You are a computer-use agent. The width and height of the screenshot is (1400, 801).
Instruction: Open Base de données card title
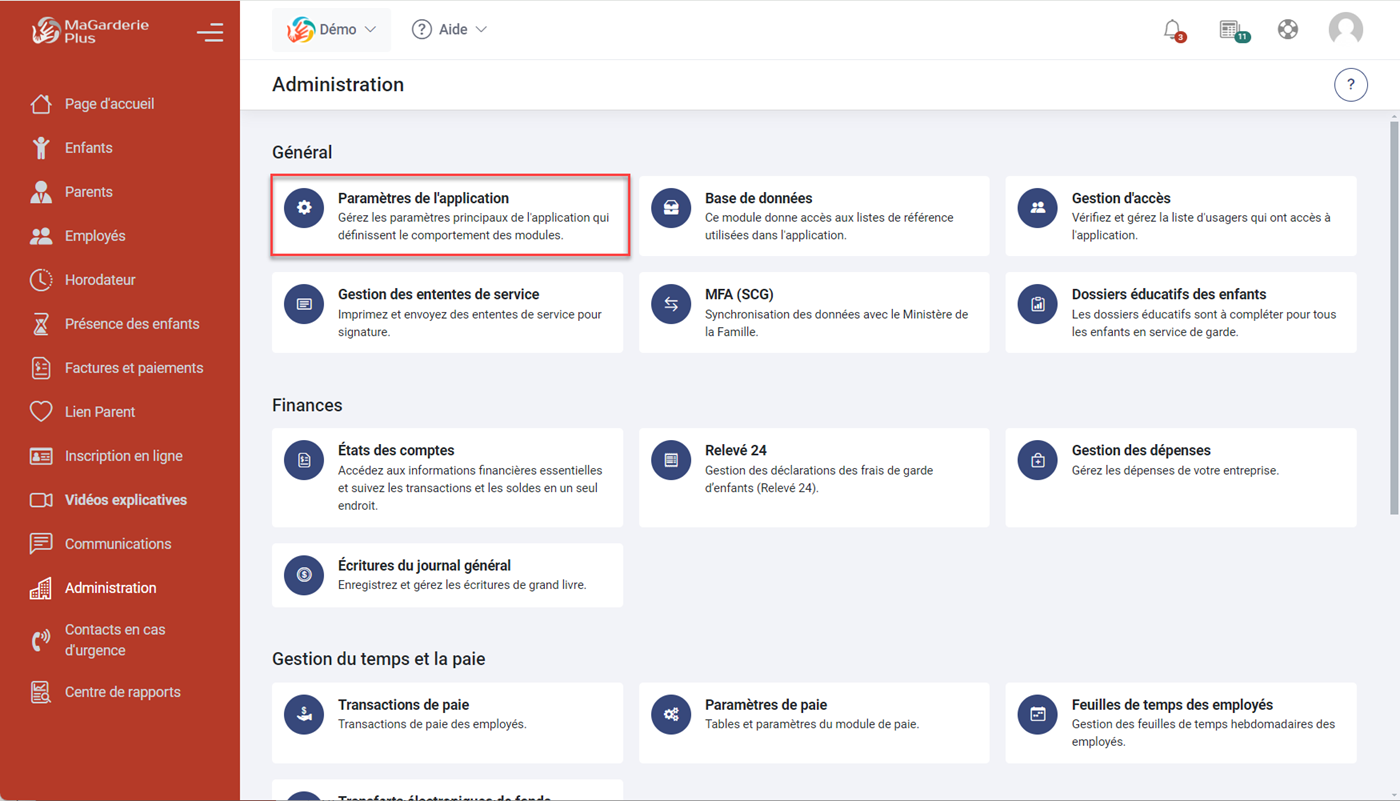click(758, 198)
